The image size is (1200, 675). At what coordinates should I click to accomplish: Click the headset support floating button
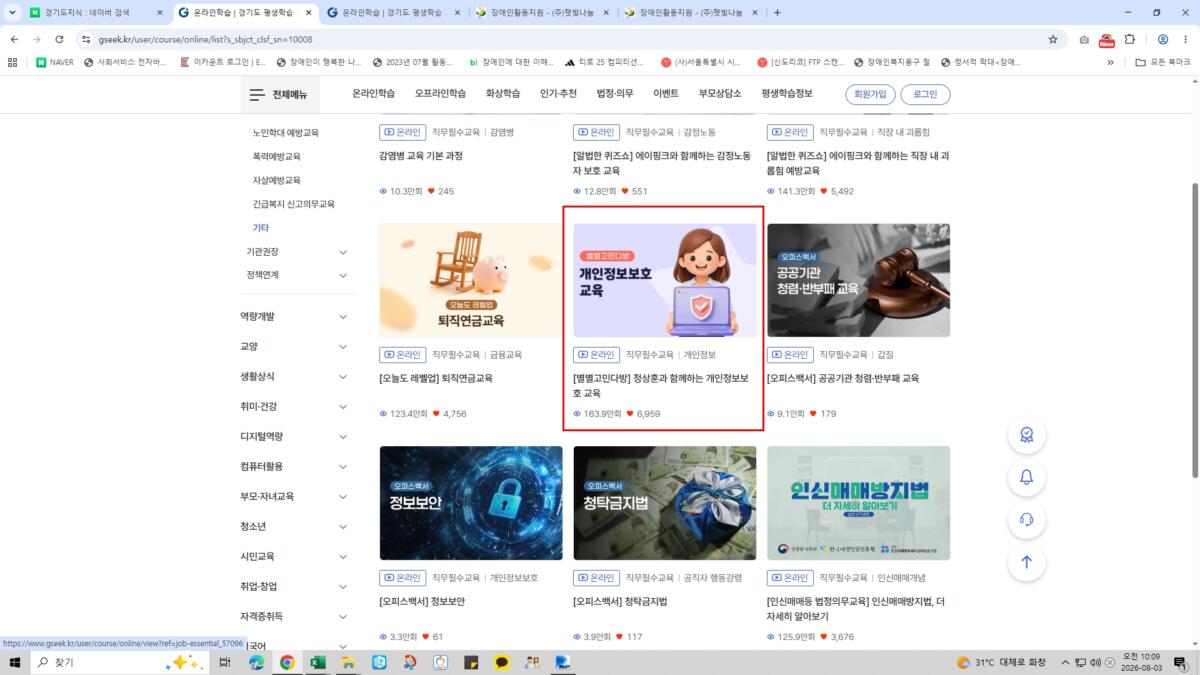[1026, 519]
